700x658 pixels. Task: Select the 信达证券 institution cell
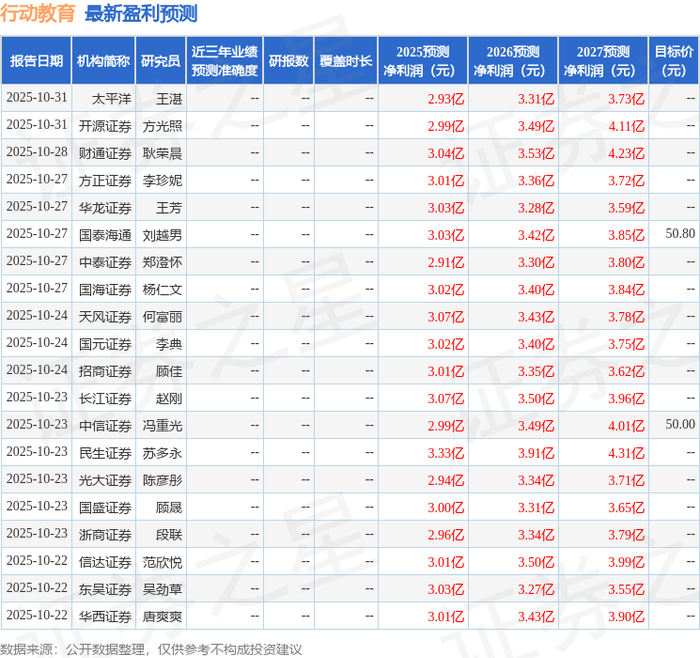tap(105, 562)
